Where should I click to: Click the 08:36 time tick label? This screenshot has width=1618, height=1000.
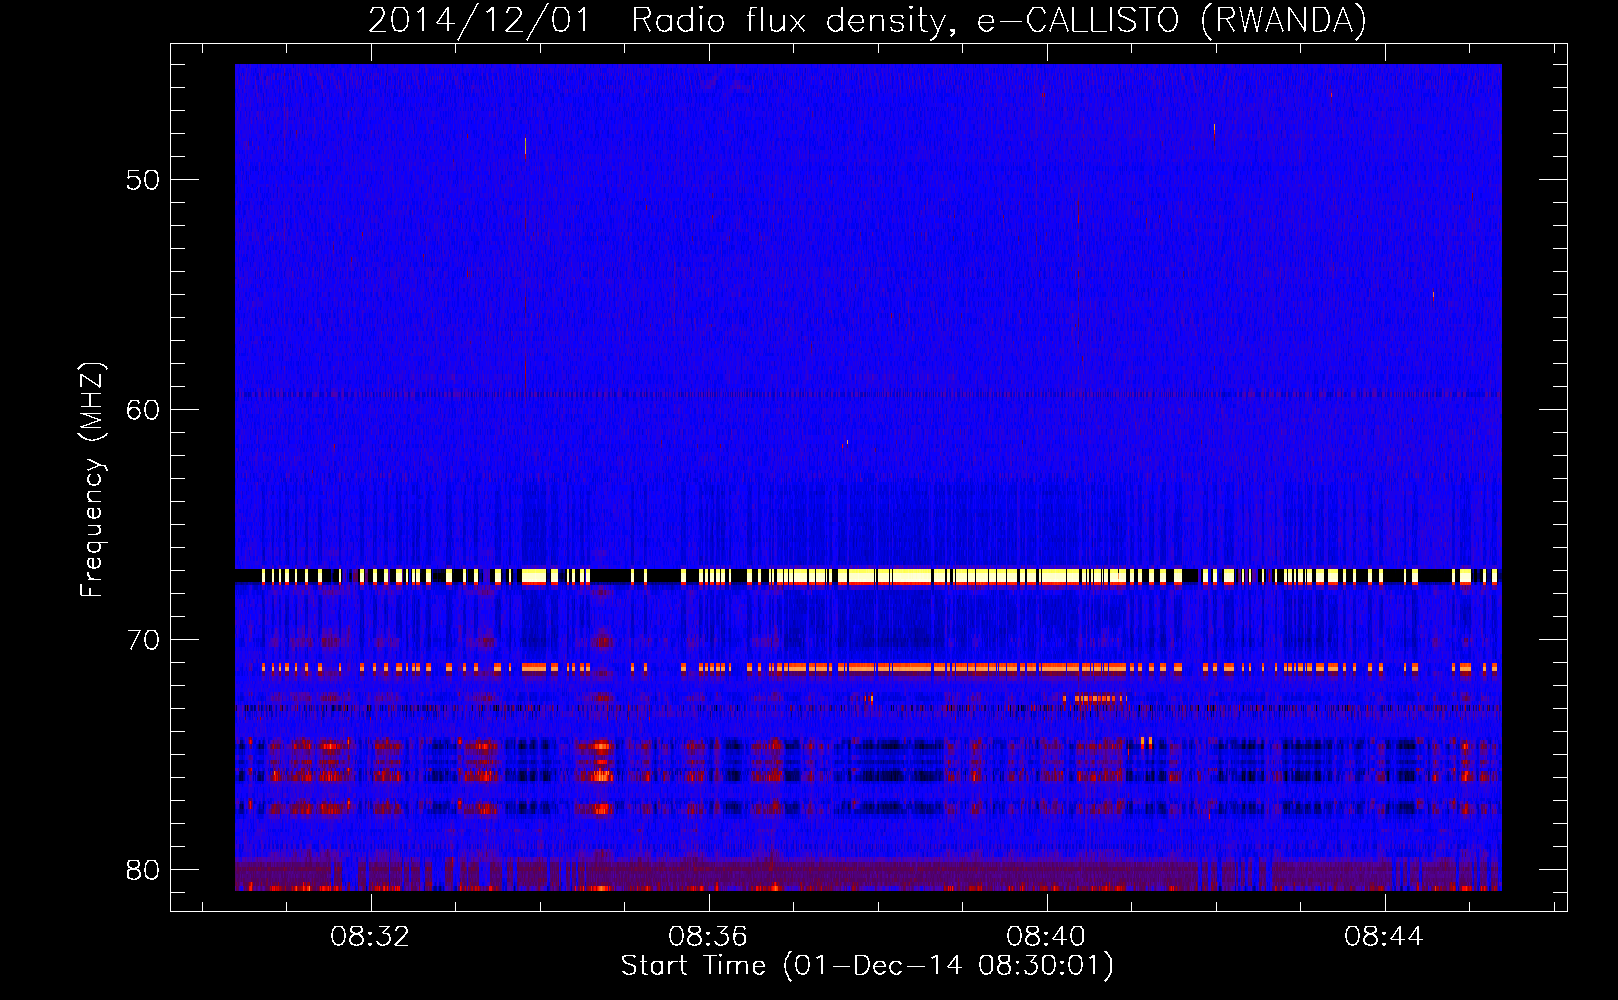pos(708,937)
